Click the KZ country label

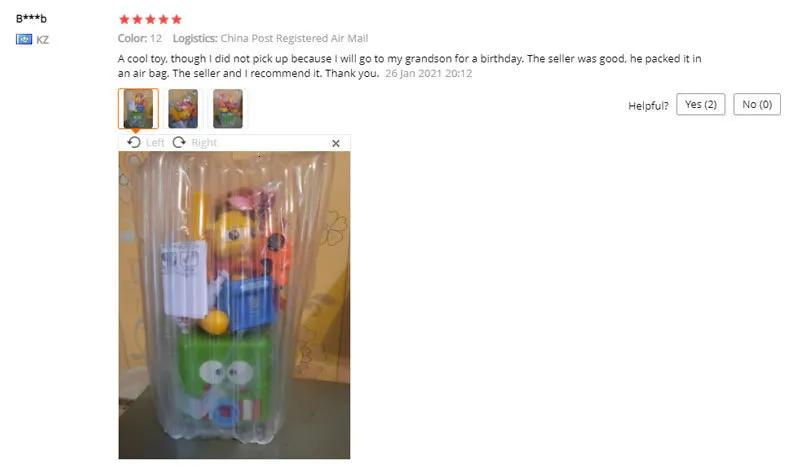click(x=42, y=40)
